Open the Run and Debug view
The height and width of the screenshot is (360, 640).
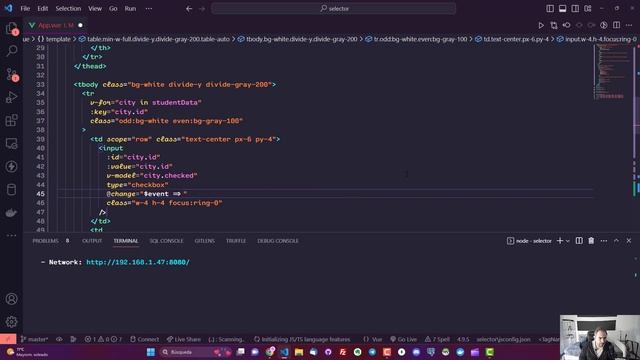coord(11,97)
